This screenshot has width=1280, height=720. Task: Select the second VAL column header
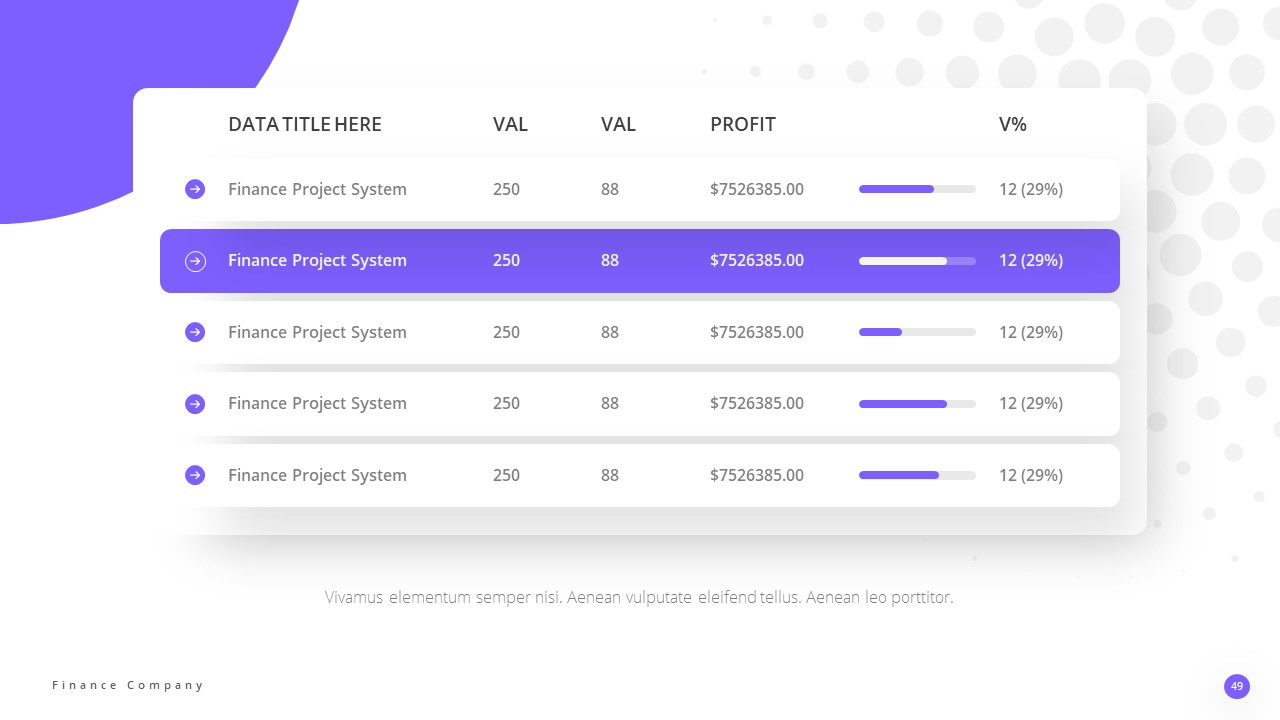click(x=618, y=124)
